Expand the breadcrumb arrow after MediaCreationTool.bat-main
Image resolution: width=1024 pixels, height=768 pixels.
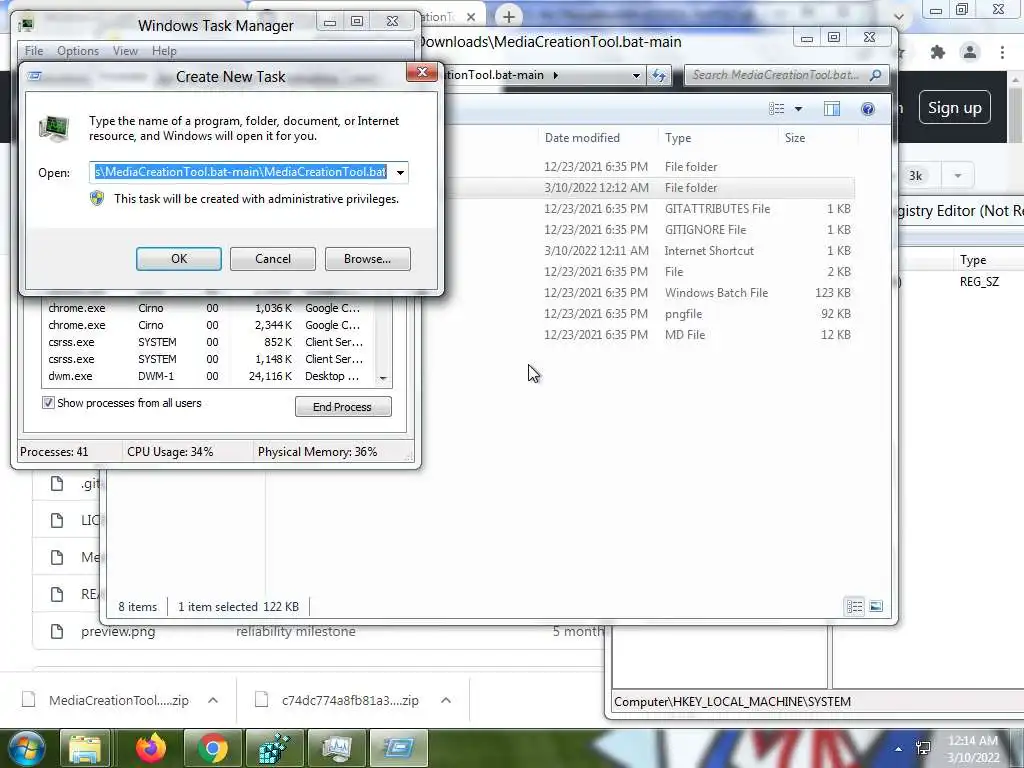(556, 75)
